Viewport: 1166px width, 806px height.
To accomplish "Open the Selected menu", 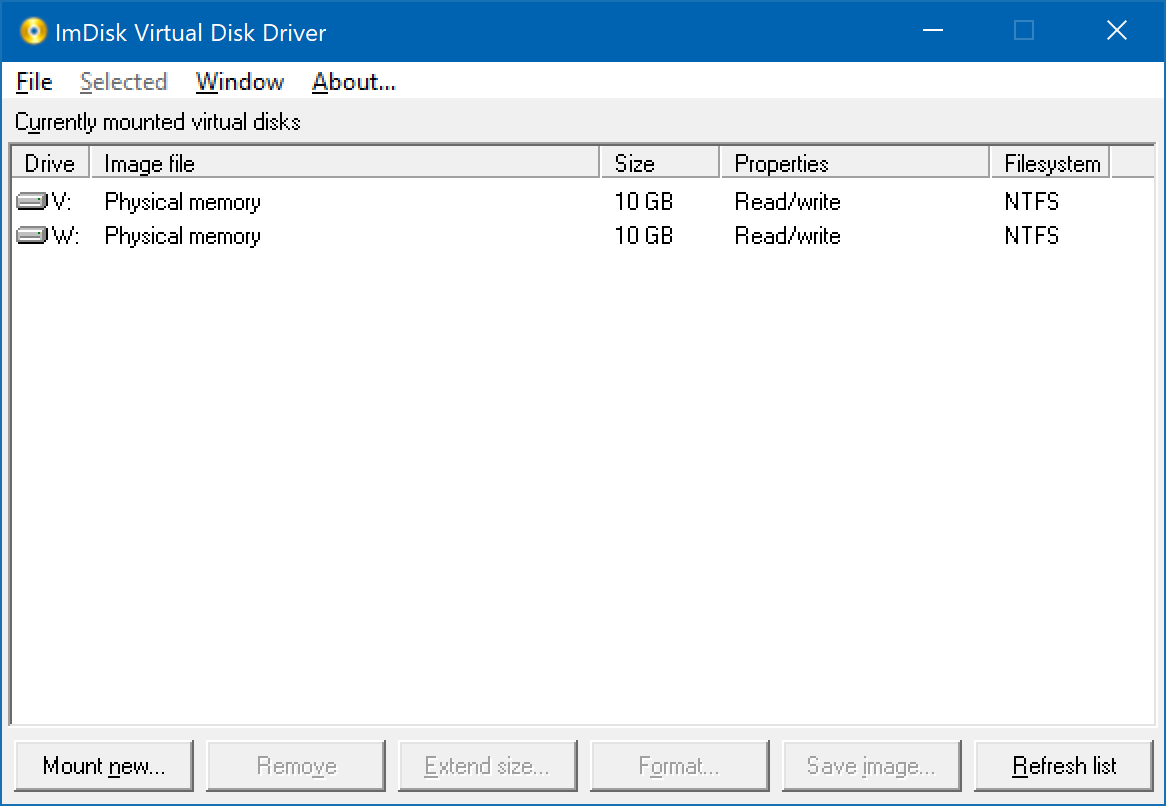I will tap(123, 82).
